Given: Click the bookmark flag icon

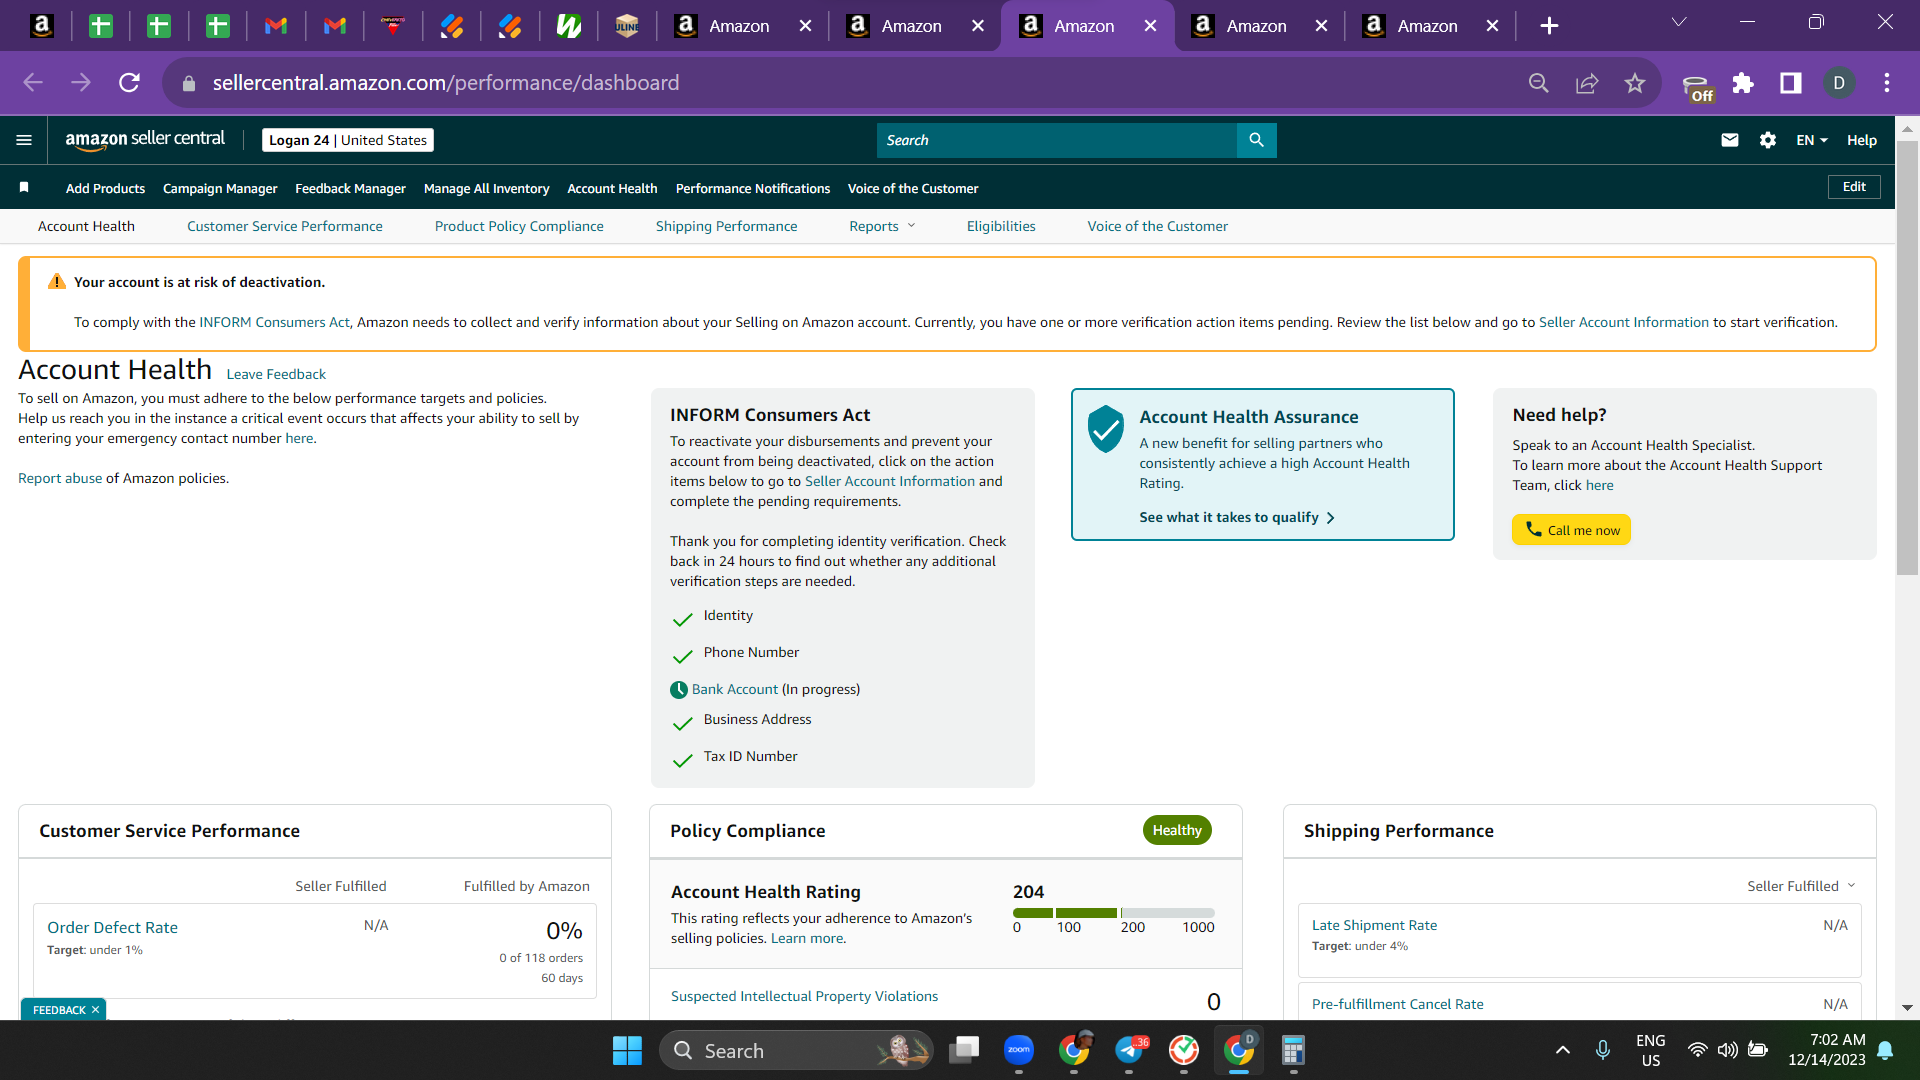Looking at the screenshot, I should 24,187.
